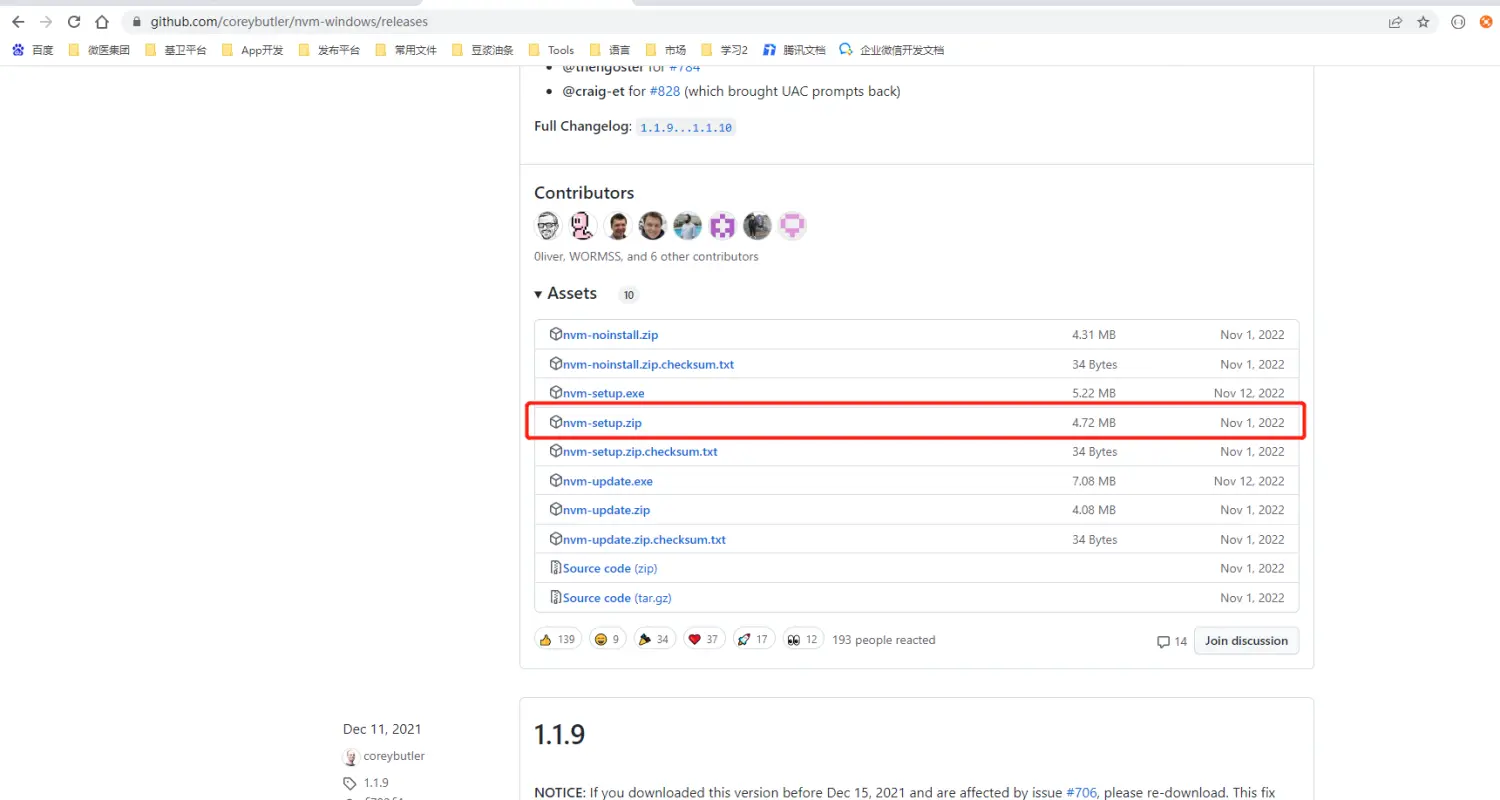This screenshot has height=800, width=1500.
Task: Click the browser reload page icon
Action: tap(74, 22)
